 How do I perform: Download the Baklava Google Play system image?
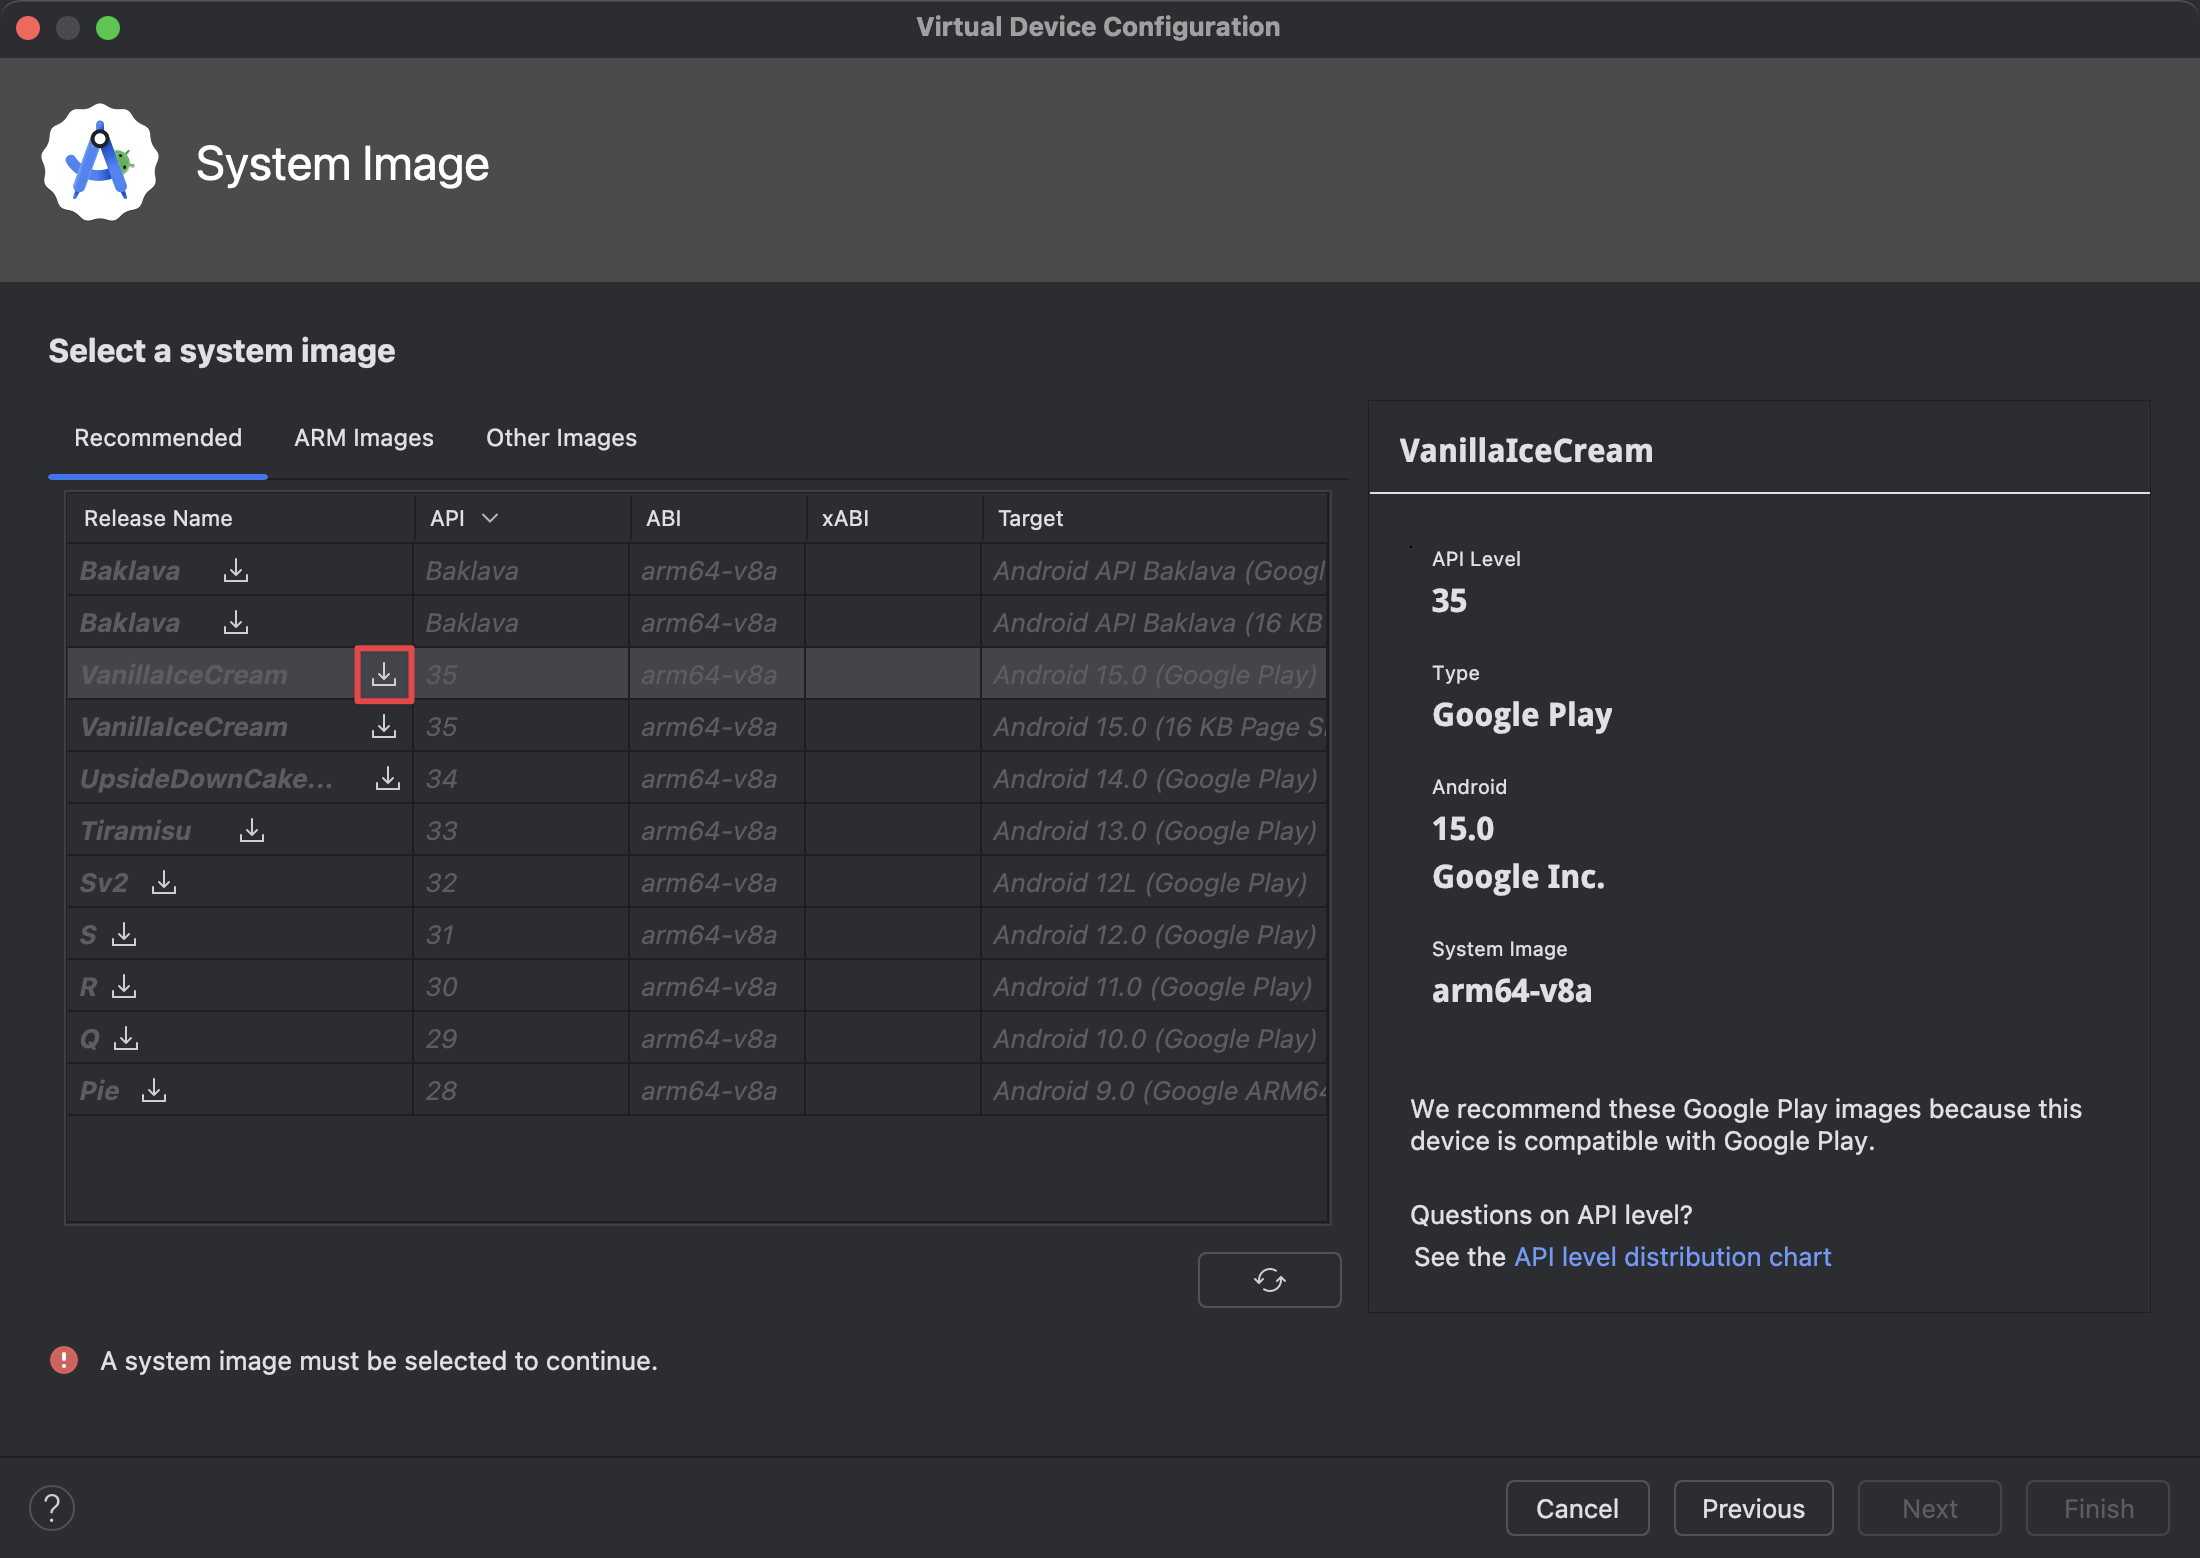pyautogui.click(x=235, y=570)
